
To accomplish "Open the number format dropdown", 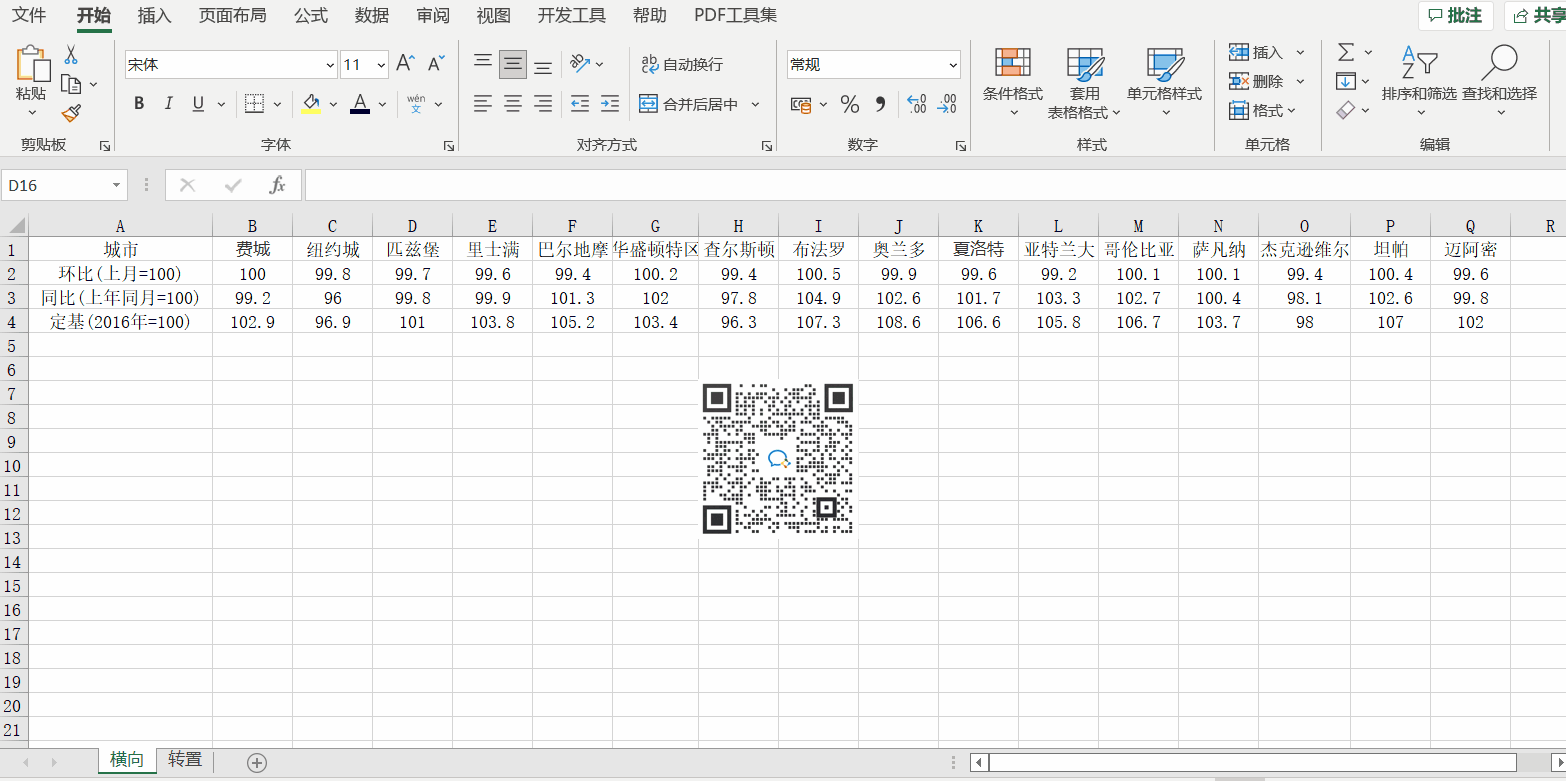I will pos(952,65).
